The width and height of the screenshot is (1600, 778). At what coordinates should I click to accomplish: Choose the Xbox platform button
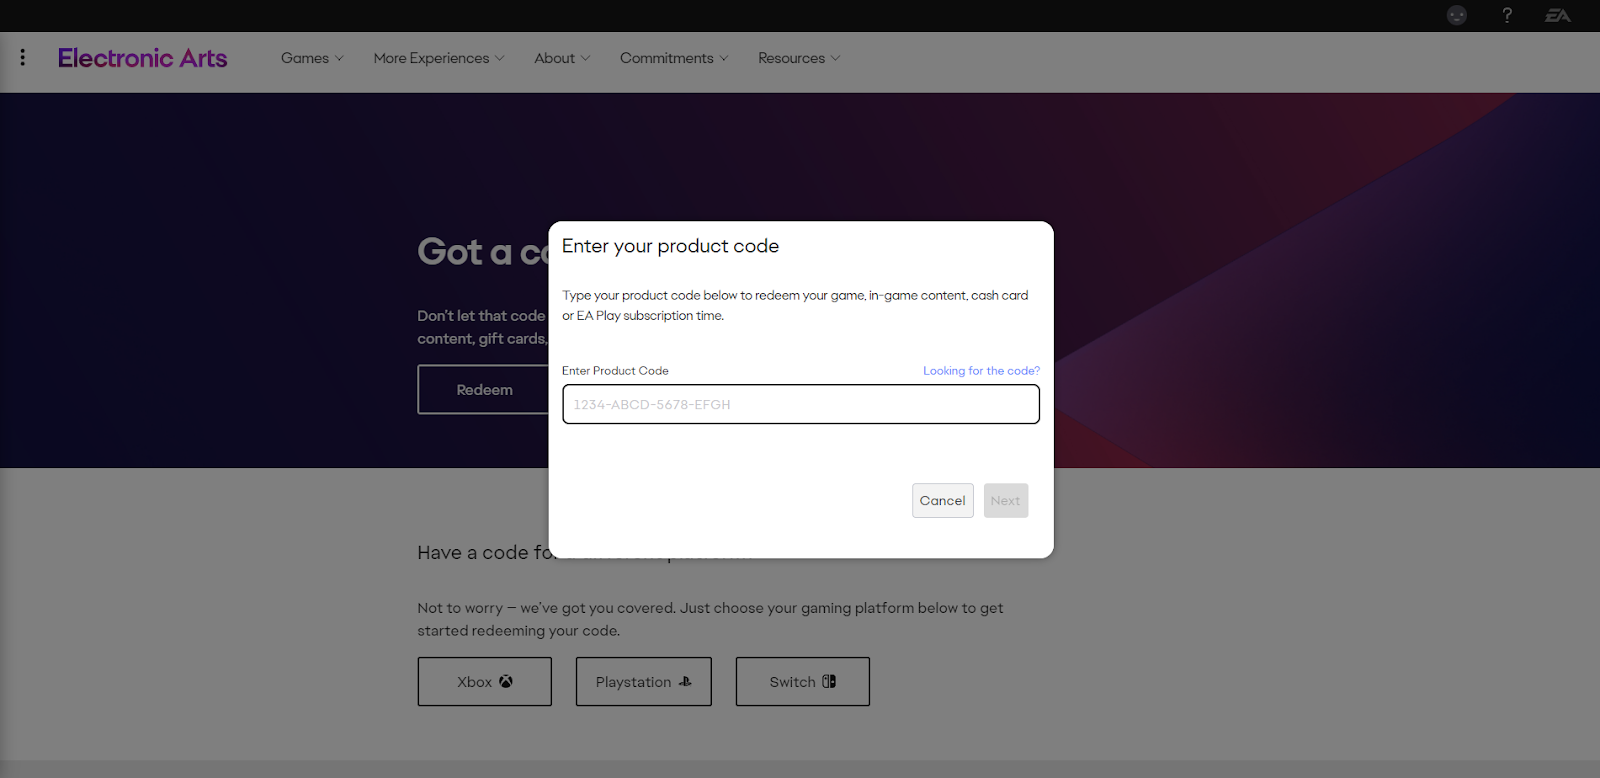tap(485, 682)
